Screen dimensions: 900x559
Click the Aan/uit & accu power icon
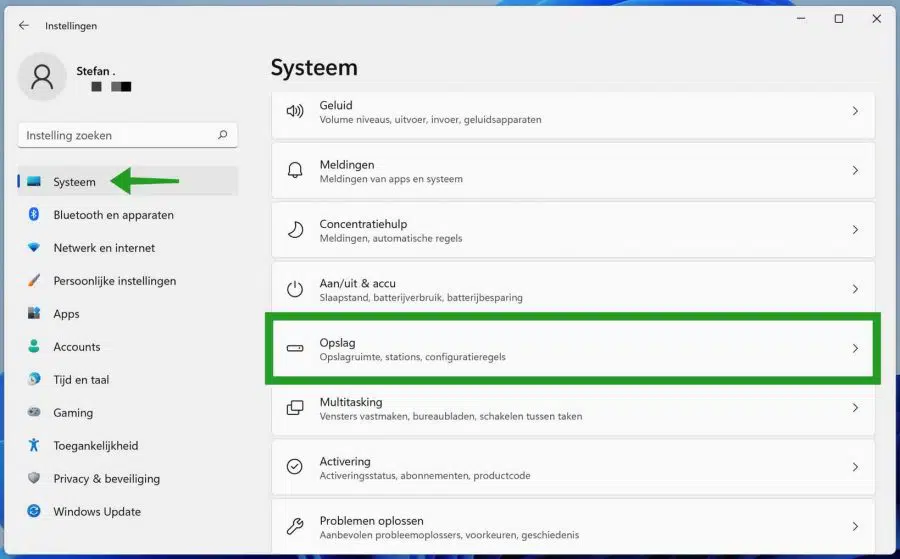point(295,289)
